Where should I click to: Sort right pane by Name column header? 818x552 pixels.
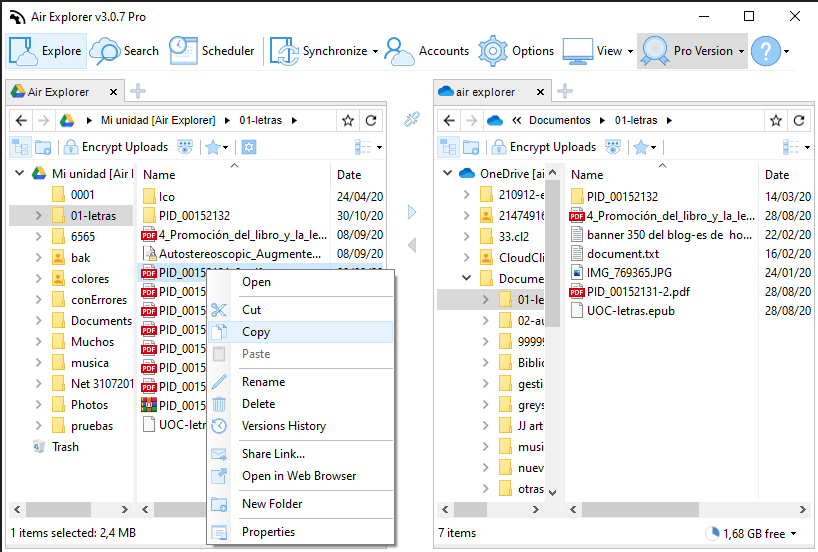661,175
